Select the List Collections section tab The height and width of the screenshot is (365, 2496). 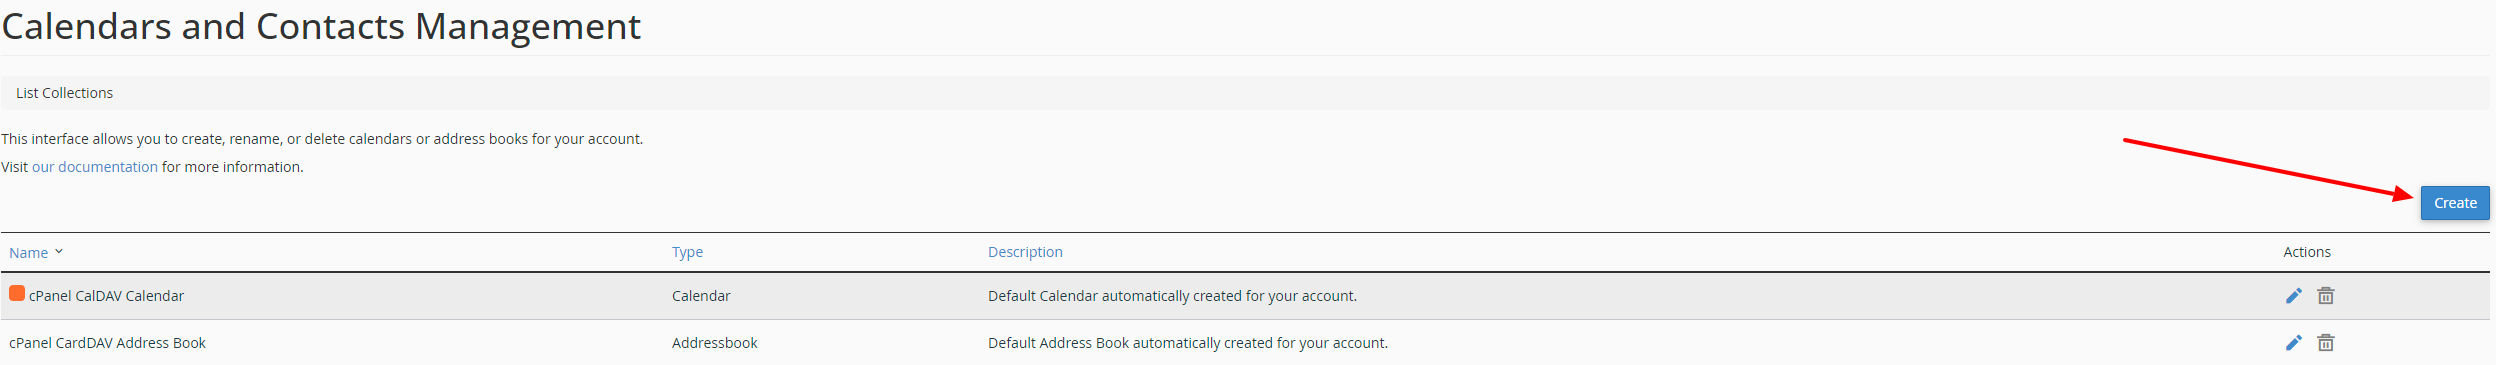coord(64,93)
